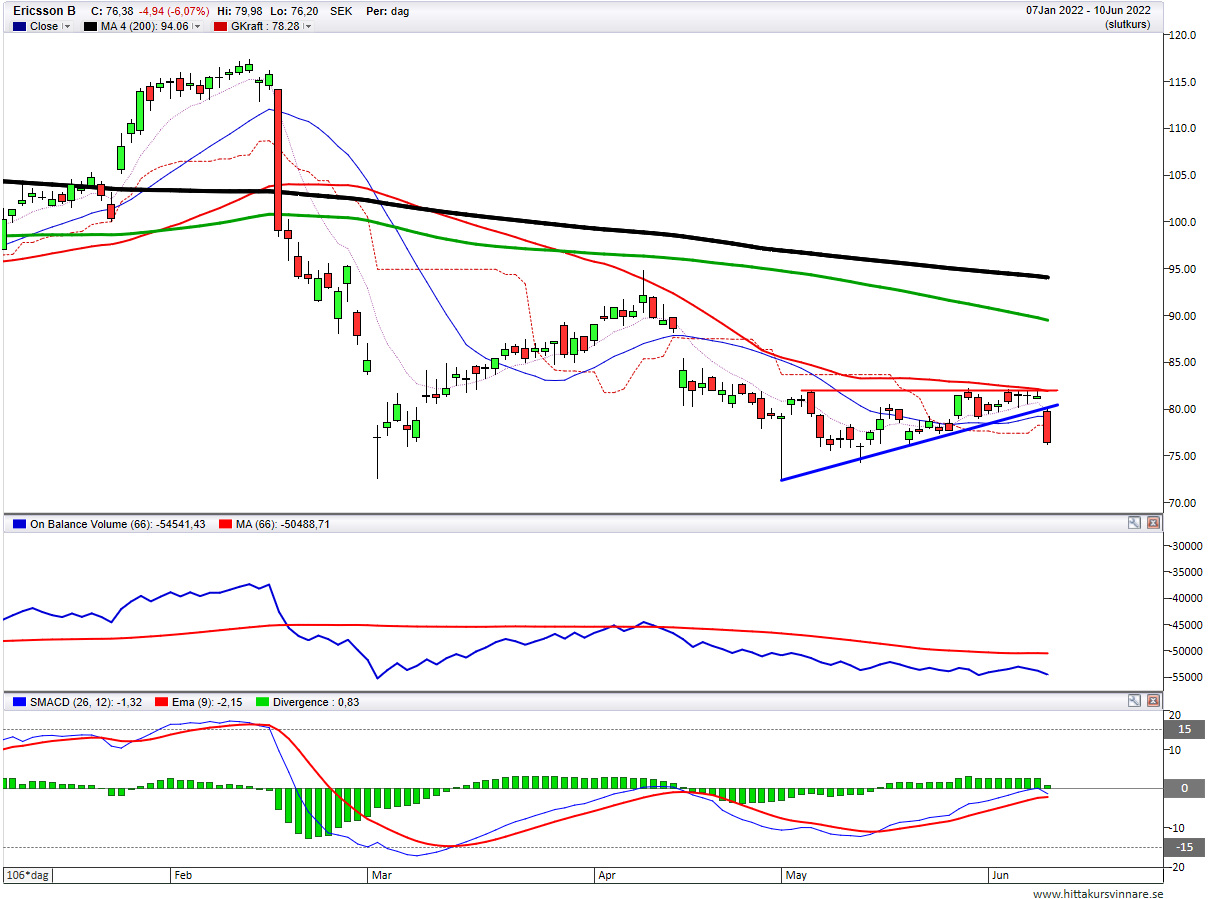This screenshot has width=1208, height=899.
Task: Click the 'C: 76,38' closing value
Action: 112,11
